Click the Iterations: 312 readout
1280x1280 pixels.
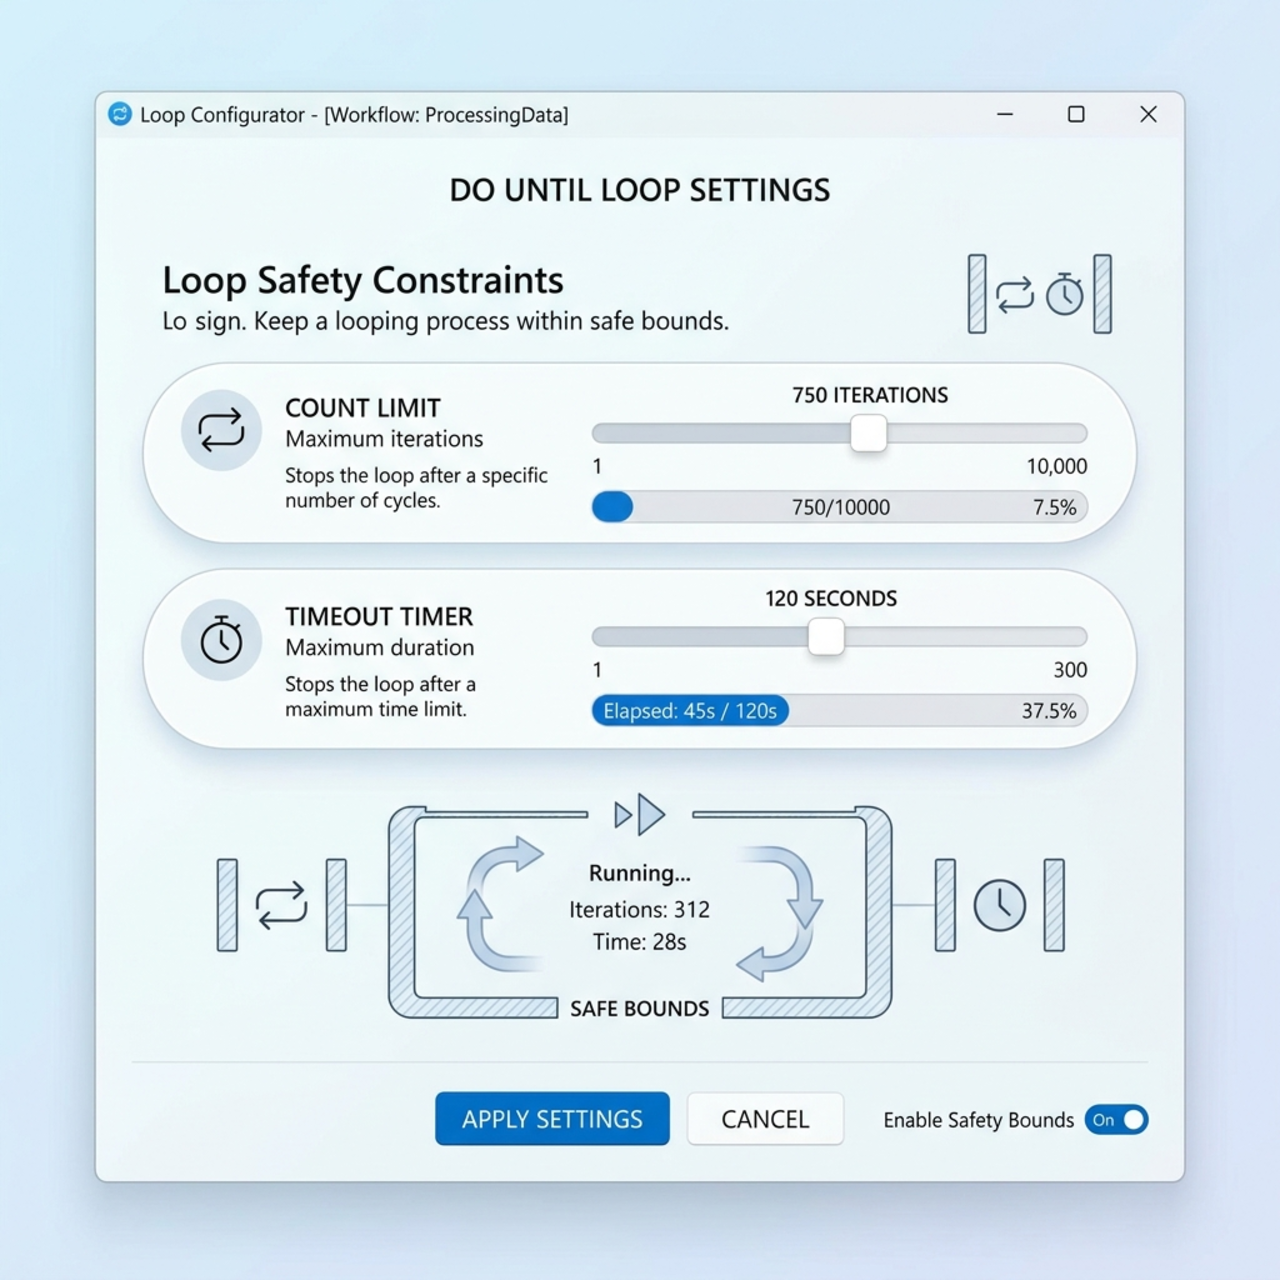640,910
